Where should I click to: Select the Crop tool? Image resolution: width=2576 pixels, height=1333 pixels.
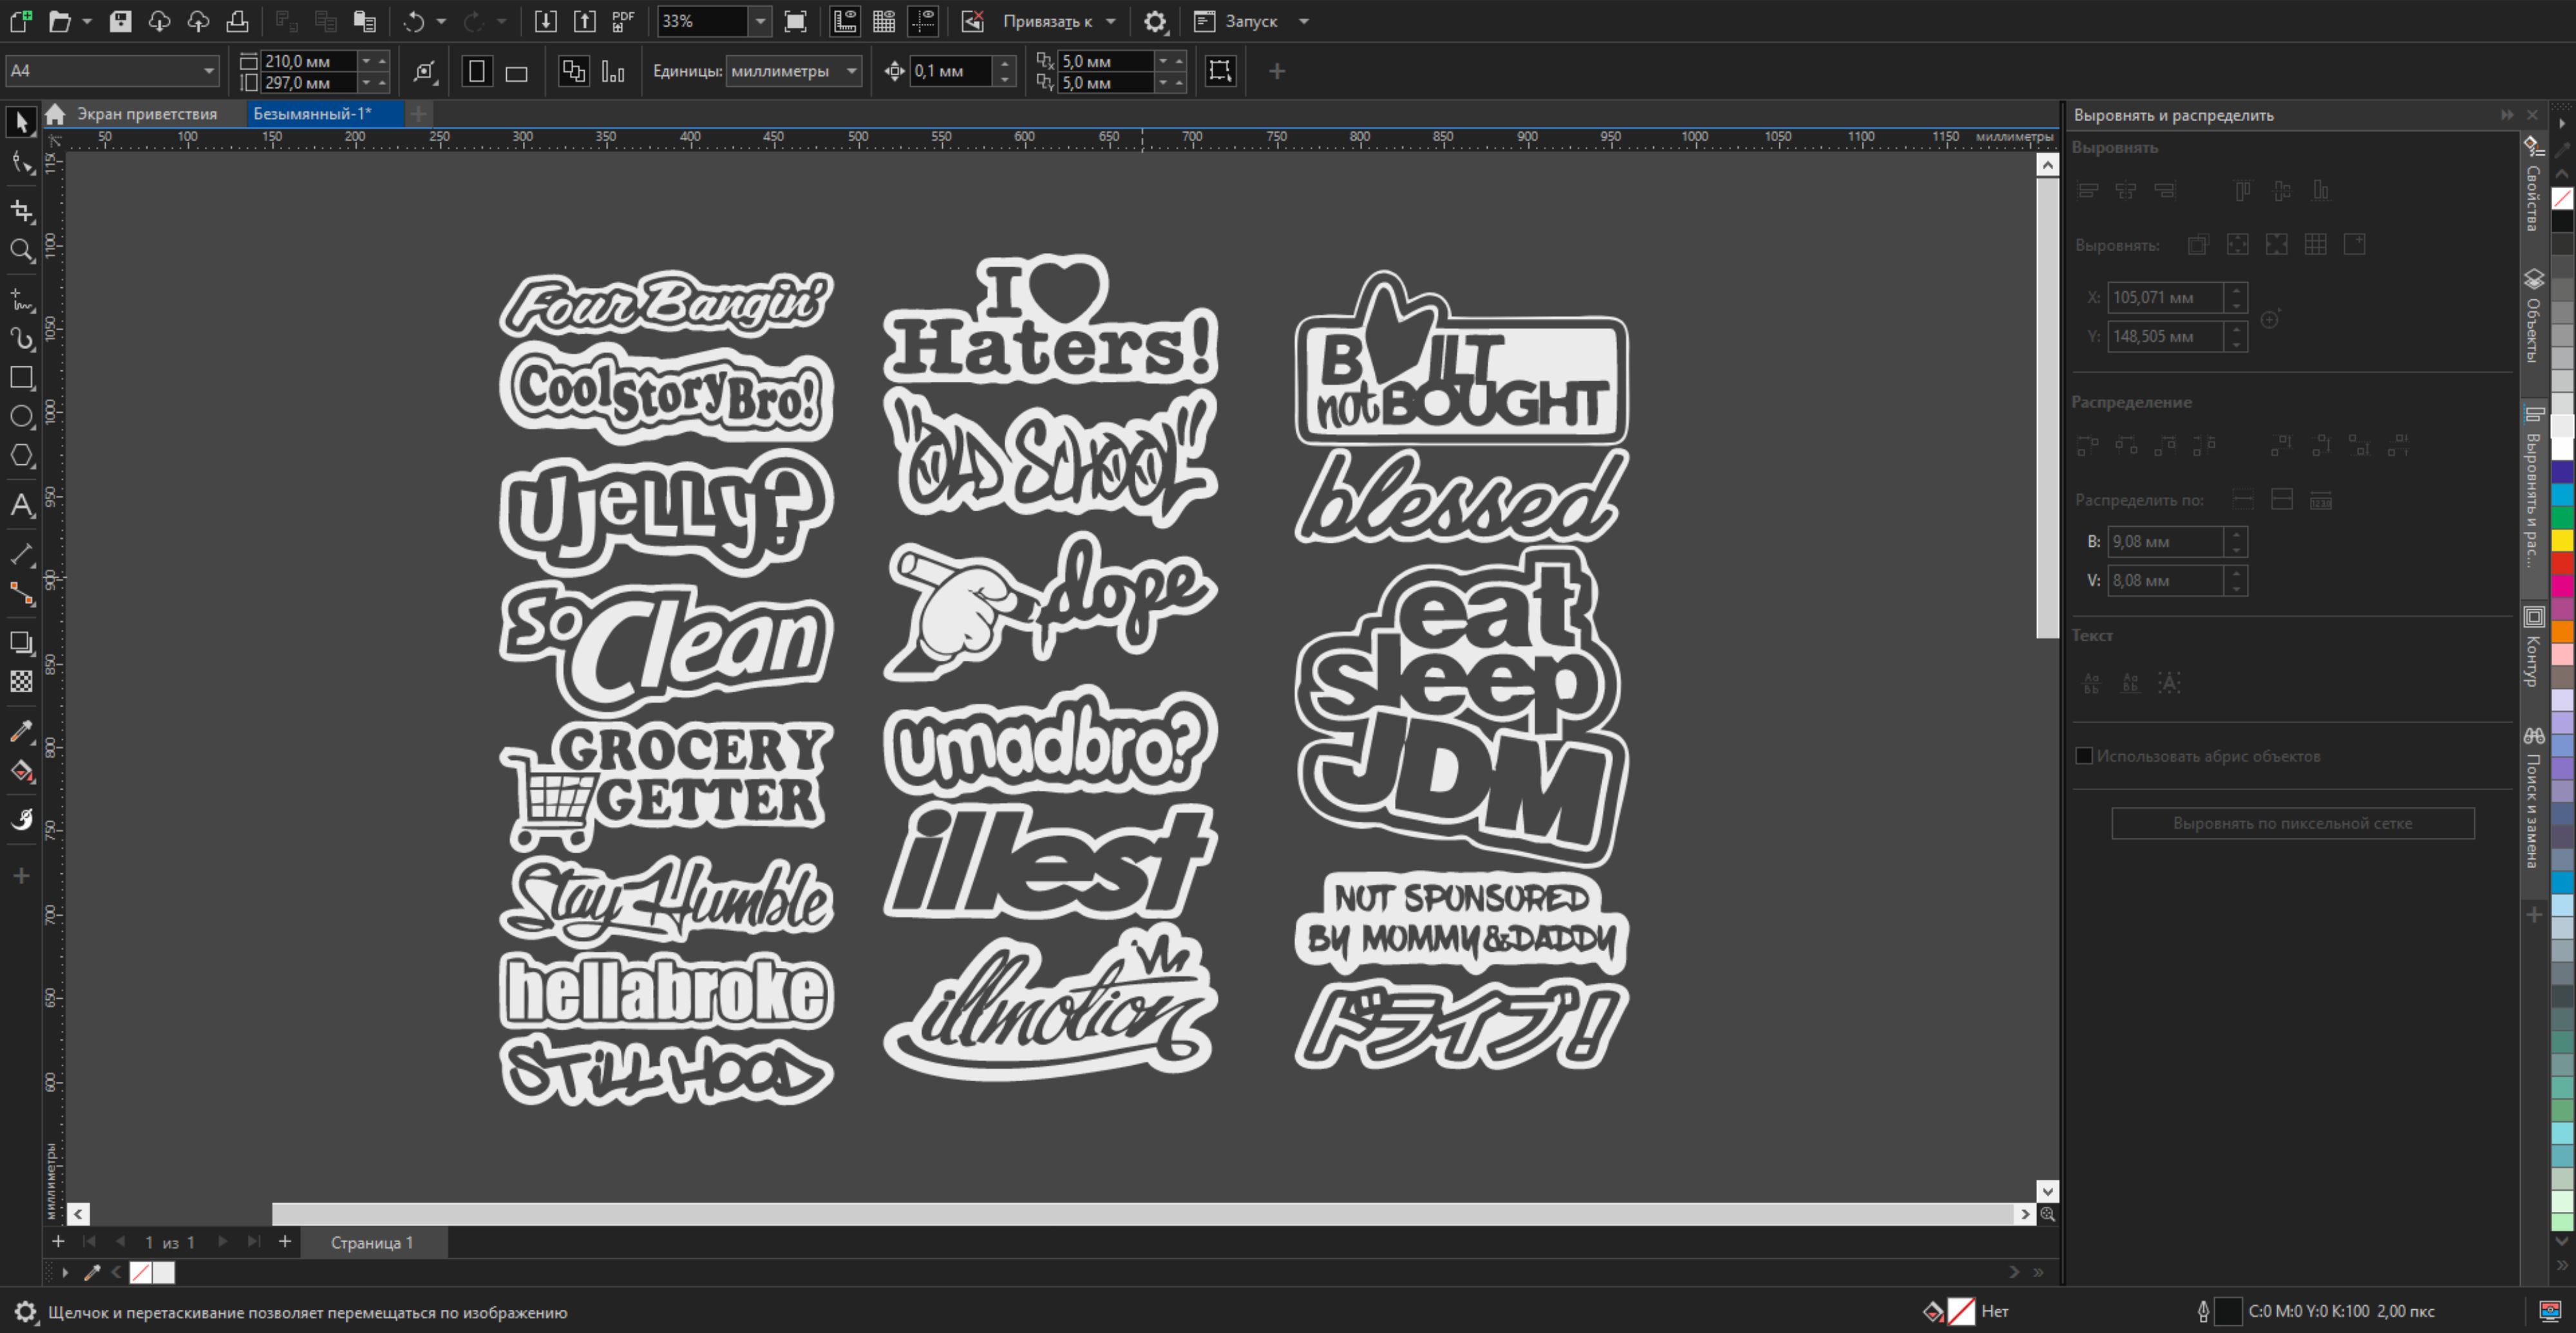pos(21,211)
